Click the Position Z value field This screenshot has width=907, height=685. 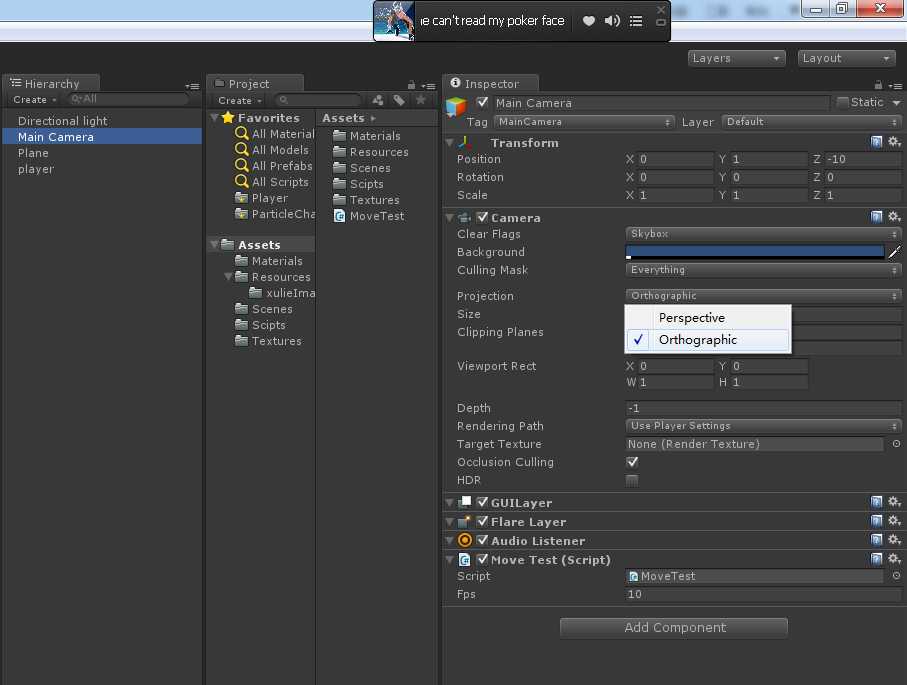(862, 159)
